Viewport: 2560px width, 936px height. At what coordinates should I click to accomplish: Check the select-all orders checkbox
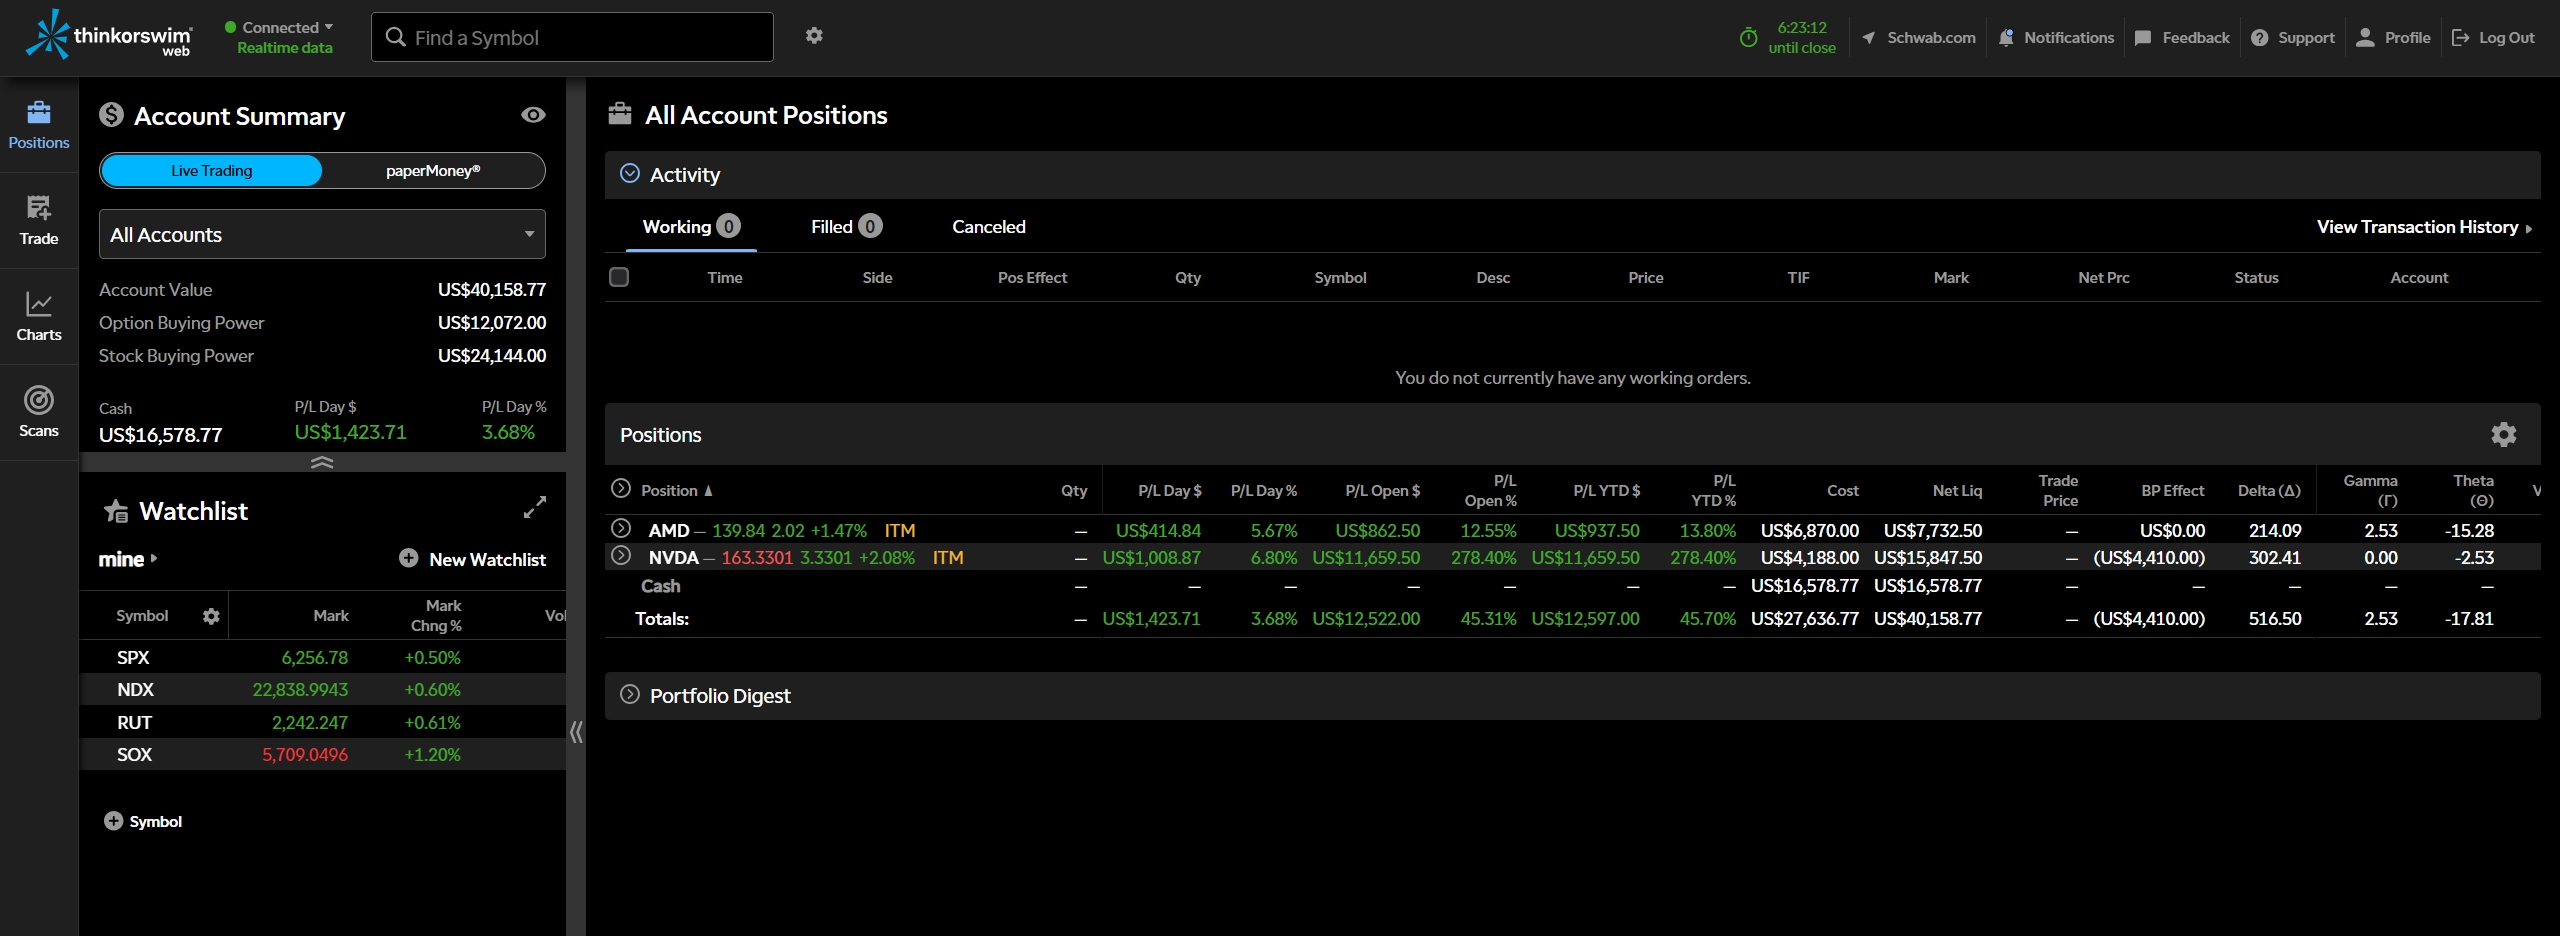[619, 277]
